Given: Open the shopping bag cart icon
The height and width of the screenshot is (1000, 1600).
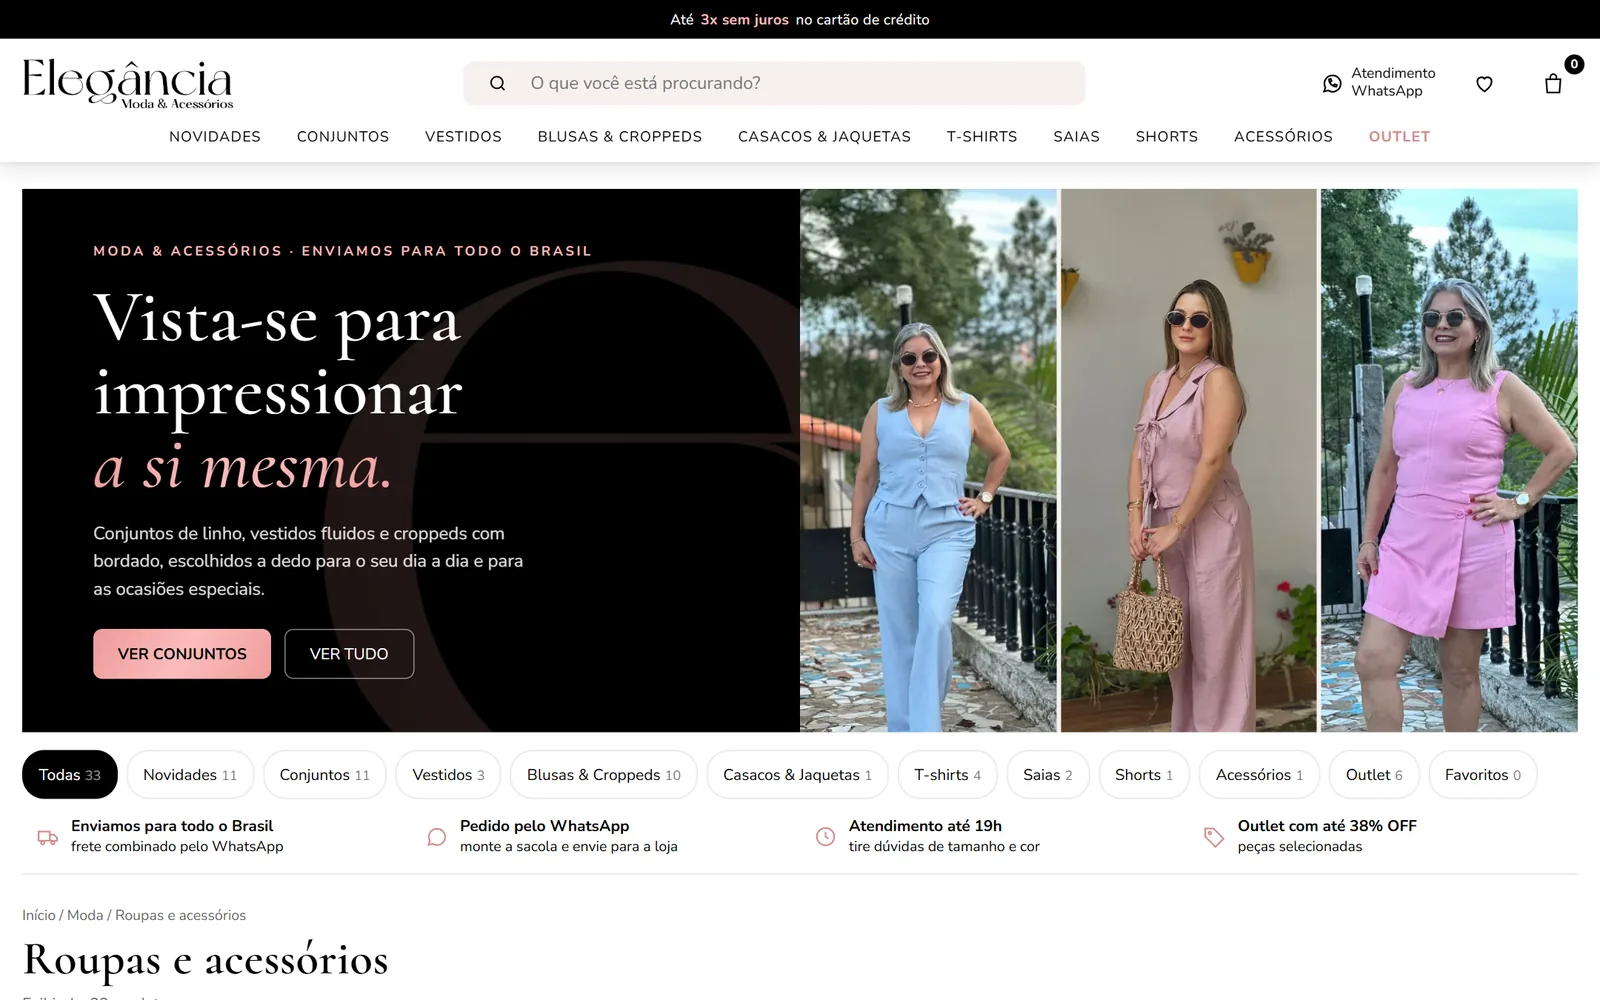Looking at the screenshot, I should 1553,84.
